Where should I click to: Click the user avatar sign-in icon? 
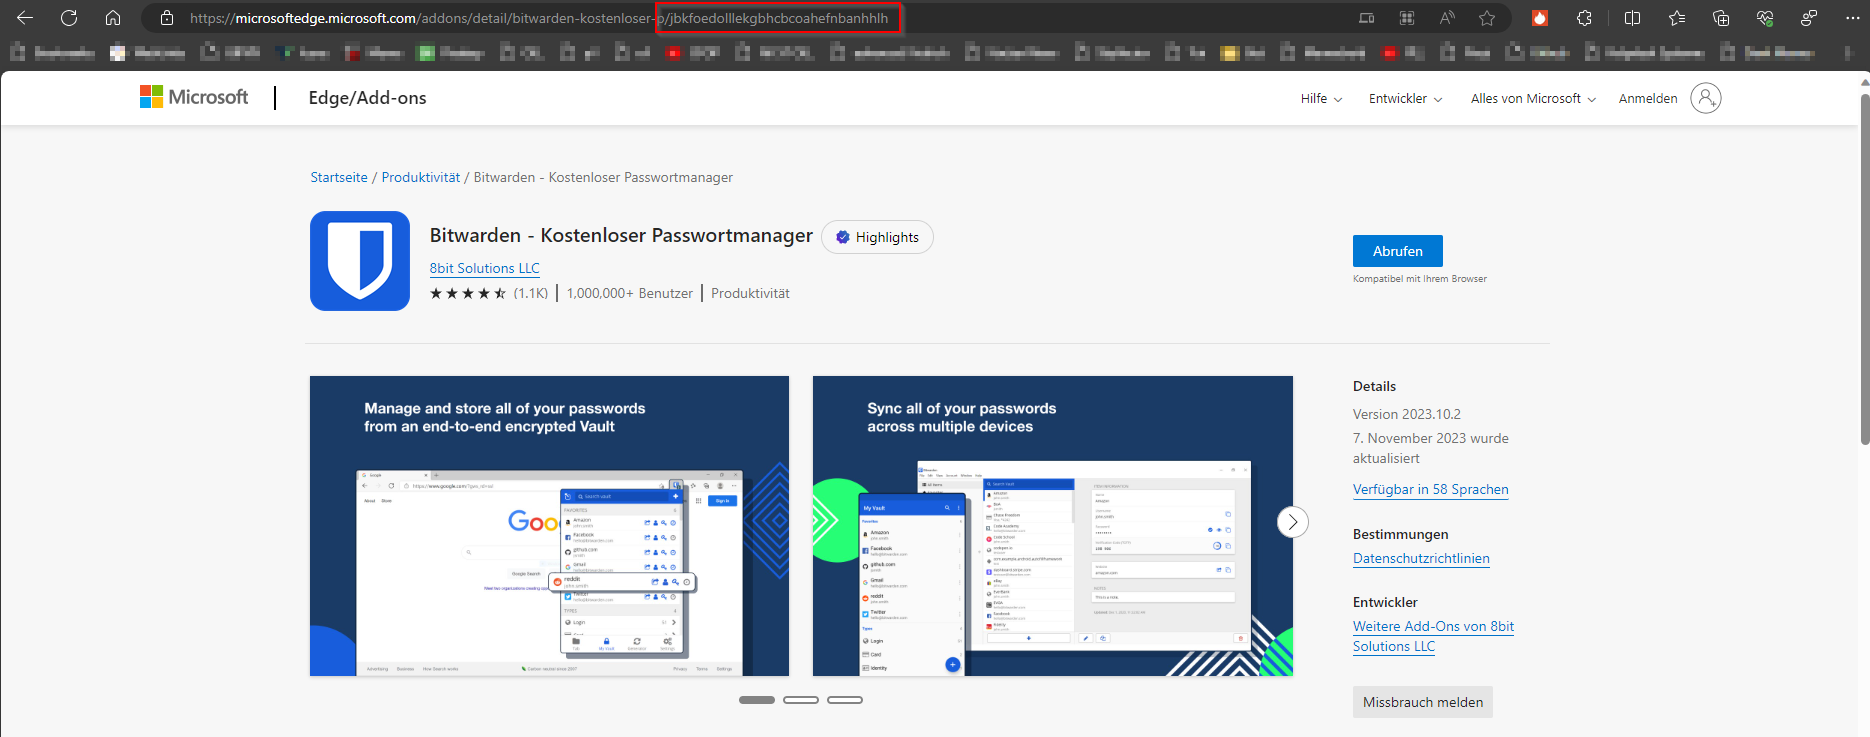point(1706,98)
